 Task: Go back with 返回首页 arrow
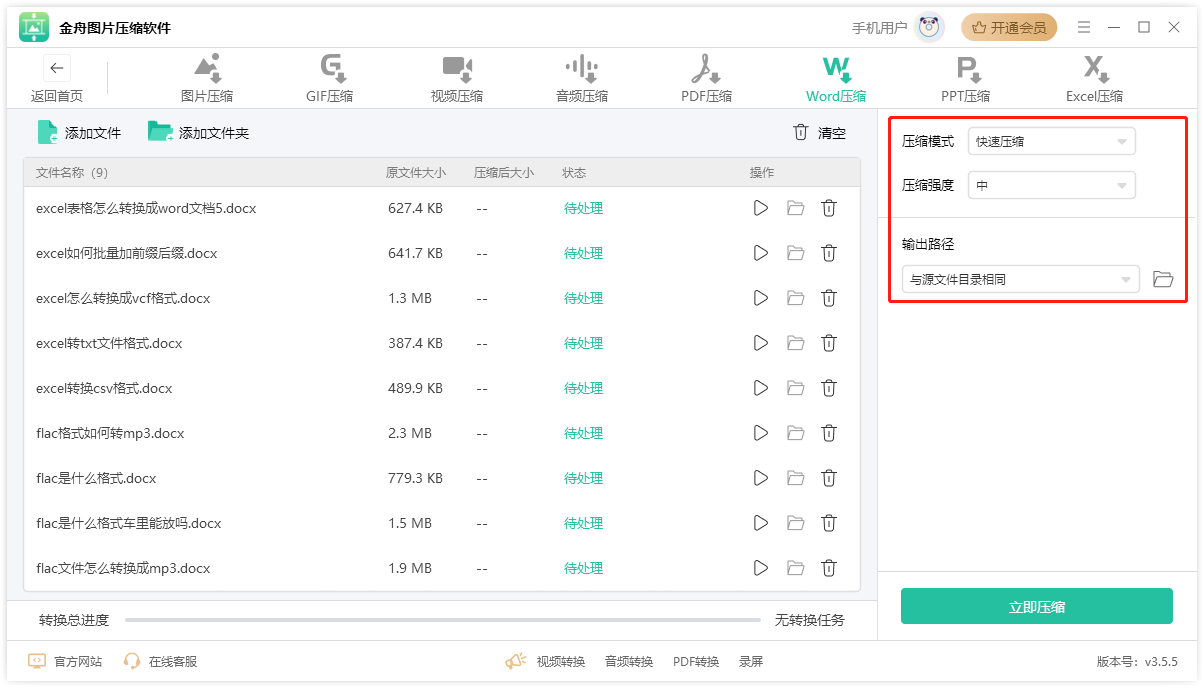[57, 68]
